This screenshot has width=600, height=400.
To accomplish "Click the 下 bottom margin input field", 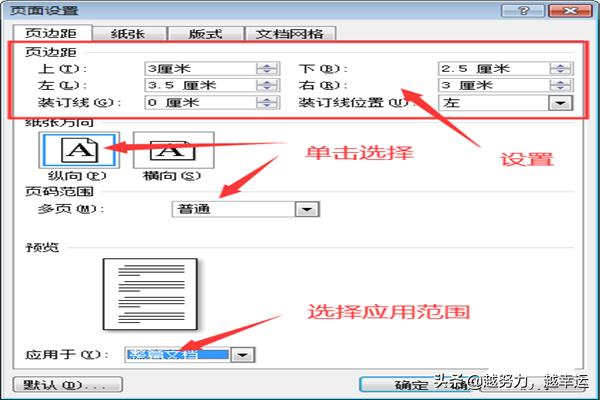I will (493, 69).
